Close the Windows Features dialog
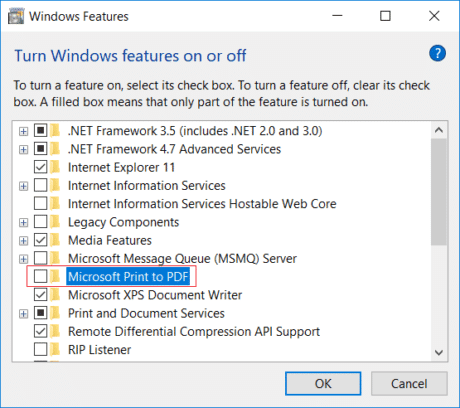460x408 pixels. 434,16
